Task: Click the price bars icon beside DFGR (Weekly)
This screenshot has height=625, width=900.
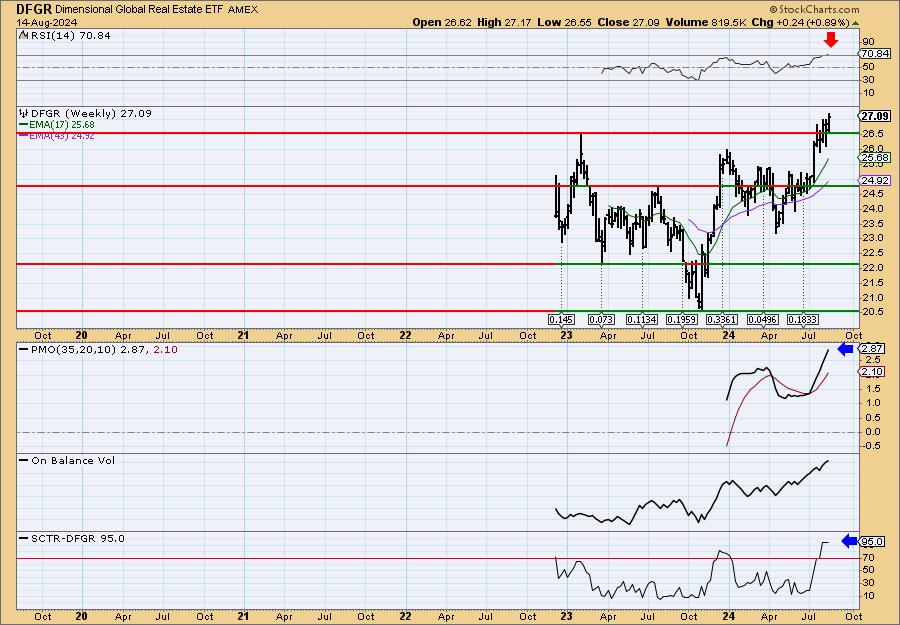Action: 24,113
